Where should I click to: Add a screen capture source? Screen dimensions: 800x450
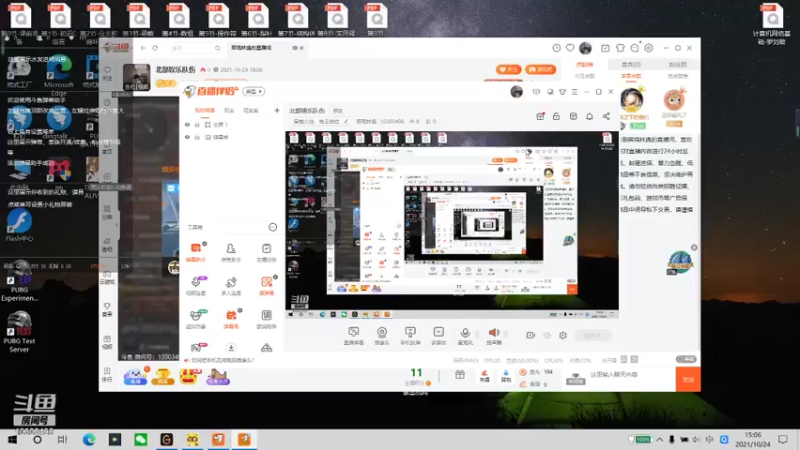(x=354, y=336)
